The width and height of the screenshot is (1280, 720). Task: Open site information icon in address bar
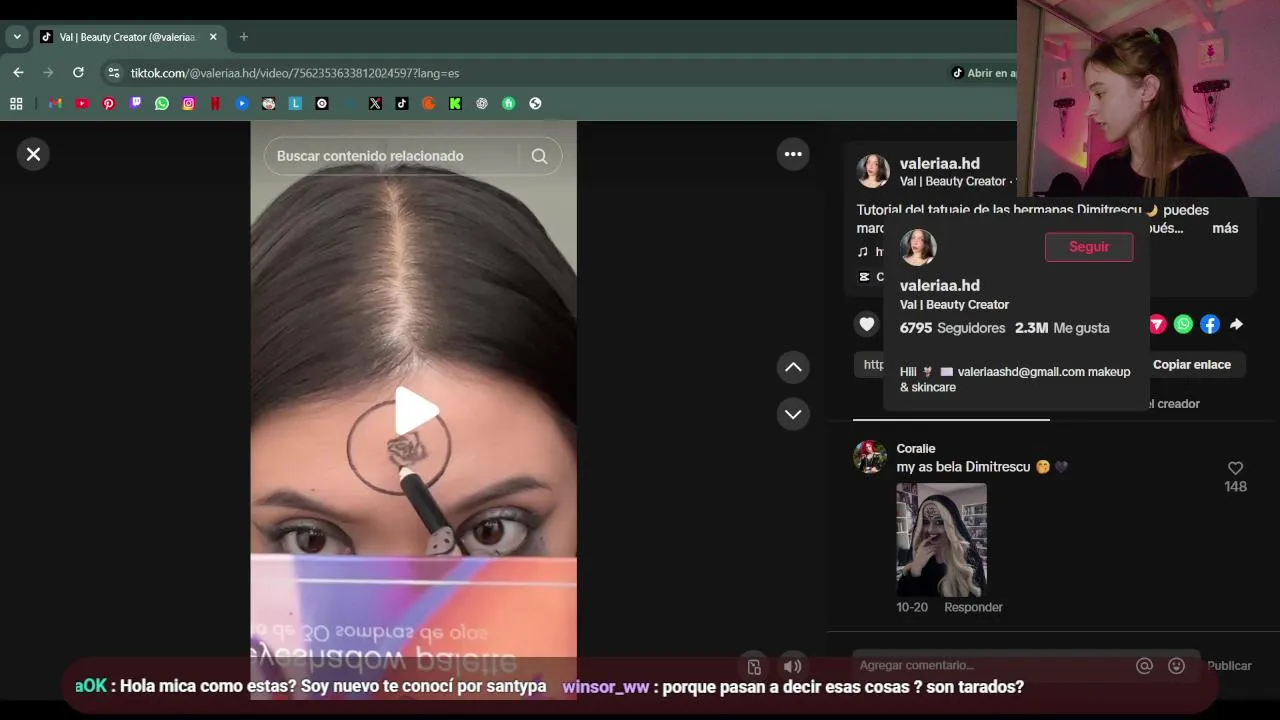click(114, 73)
